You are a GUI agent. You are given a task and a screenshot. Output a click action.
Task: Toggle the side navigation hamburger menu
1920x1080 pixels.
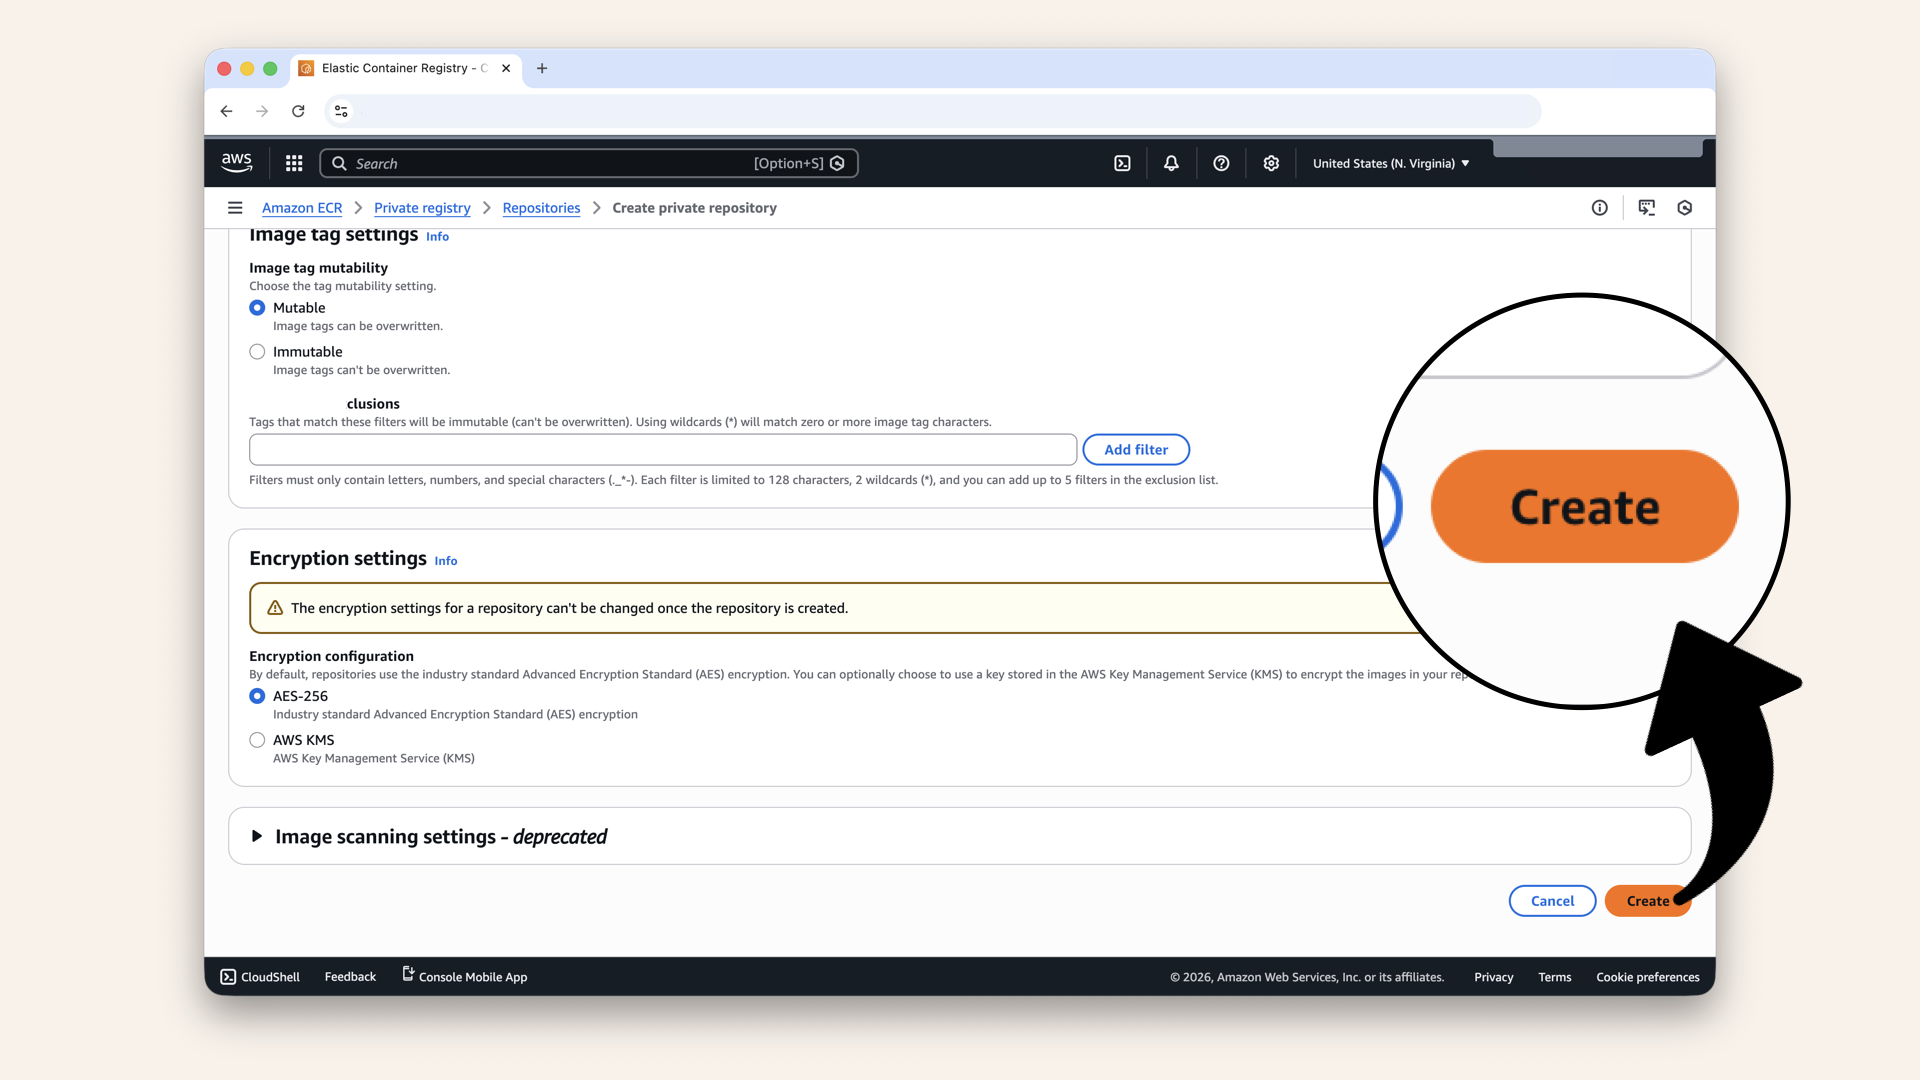[x=235, y=208]
